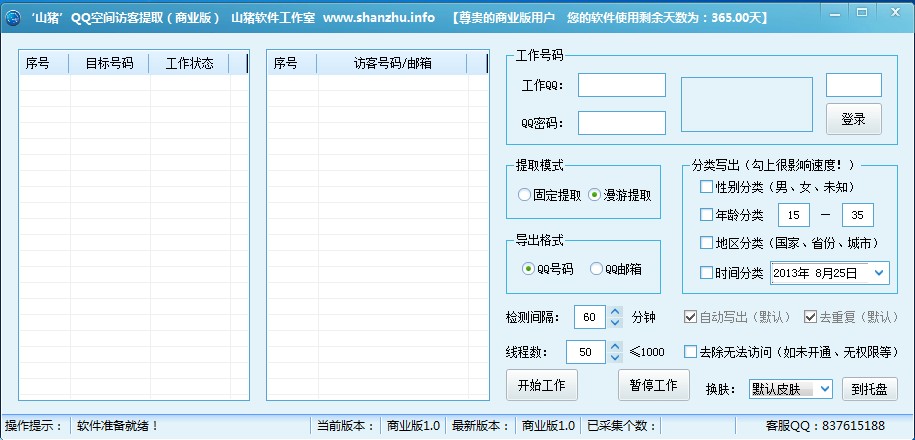The width and height of the screenshot is (915, 440).
Task: Toggle 去重复（默认） checkbox
Action: (x=810, y=317)
